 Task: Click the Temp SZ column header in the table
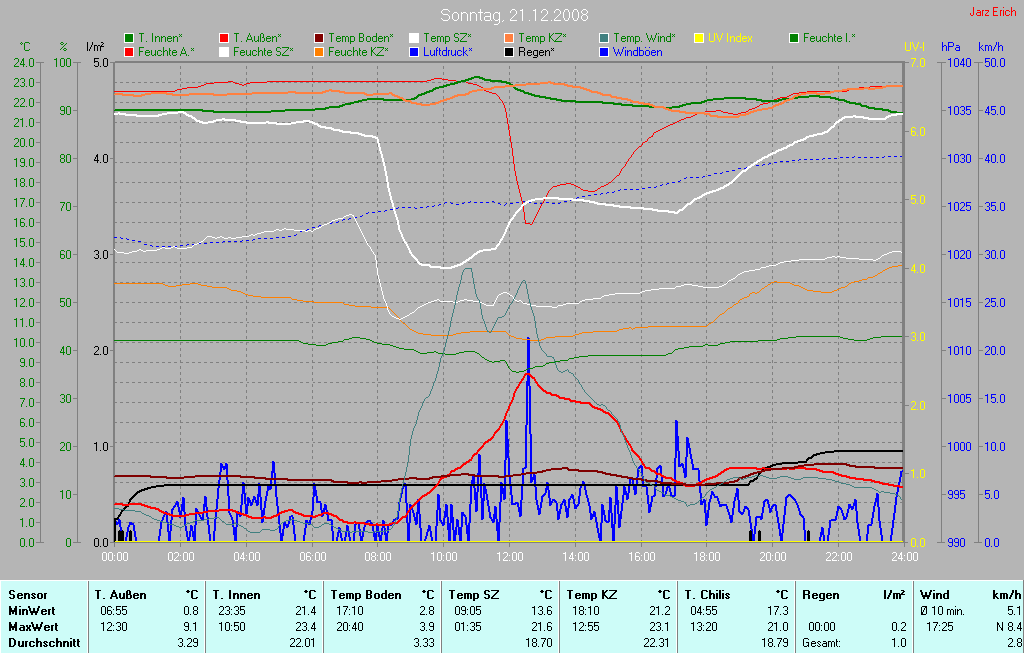point(473,595)
